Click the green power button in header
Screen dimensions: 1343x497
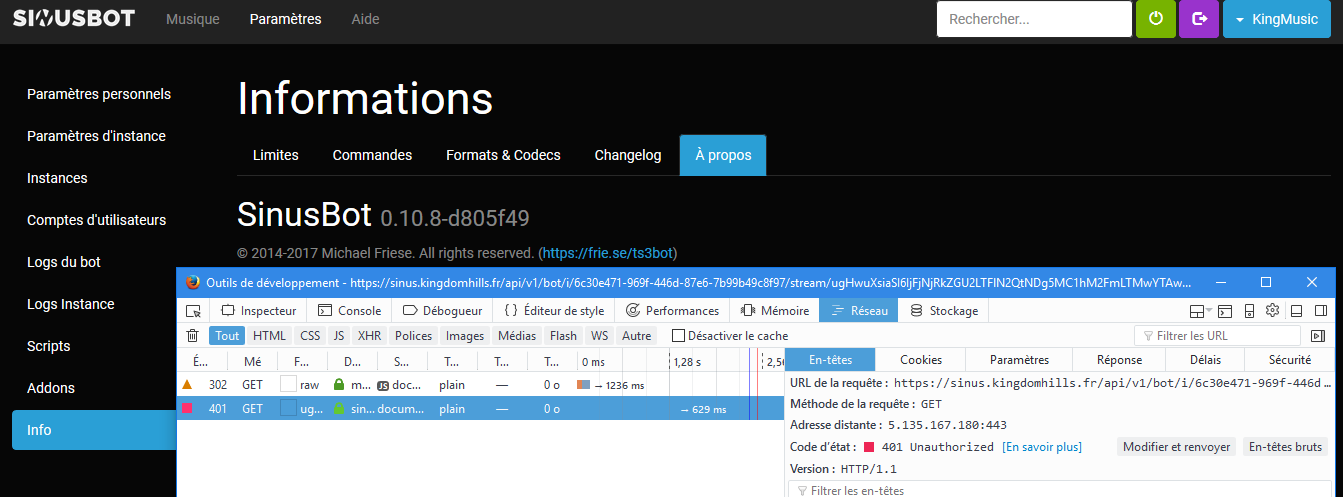(x=1155, y=19)
